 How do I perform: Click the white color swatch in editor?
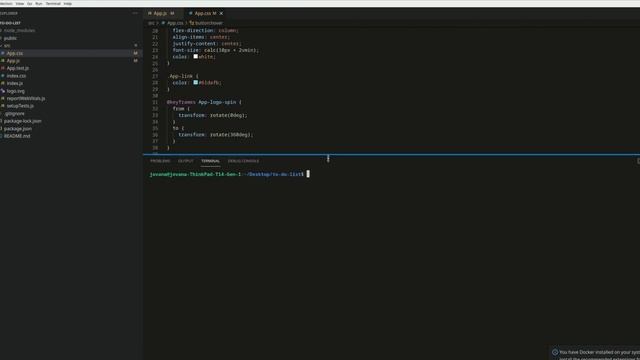coord(196,57)
